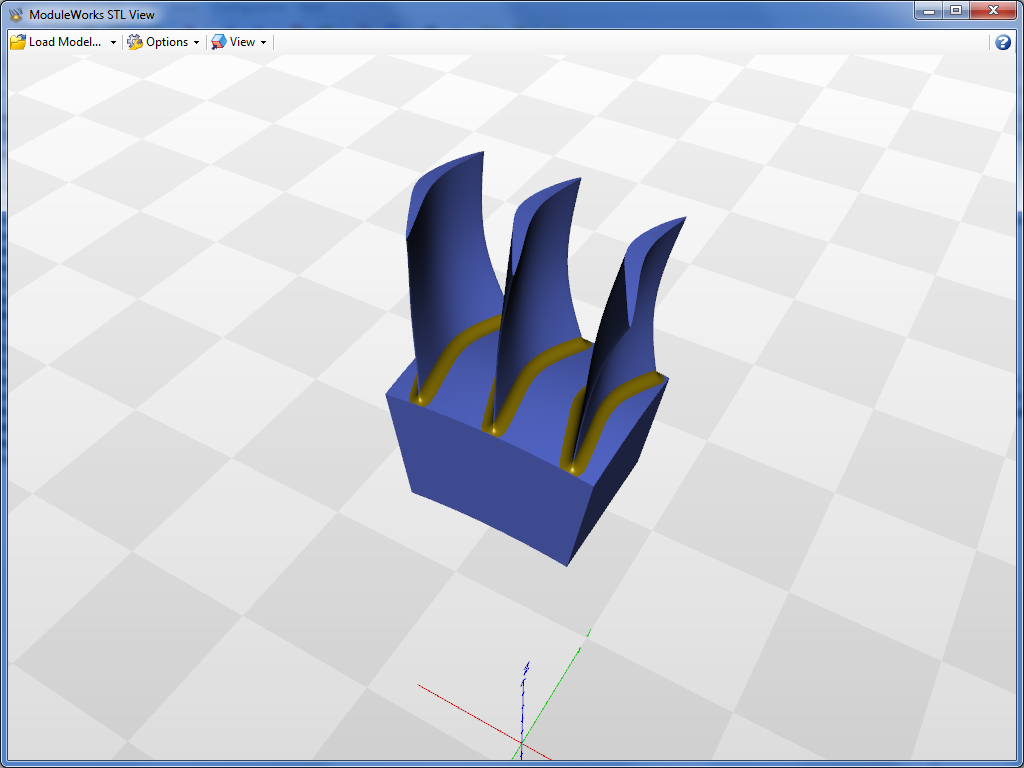1024x768 pixels.
Task: Click the Load Model... button label
Action: point(65,42)
